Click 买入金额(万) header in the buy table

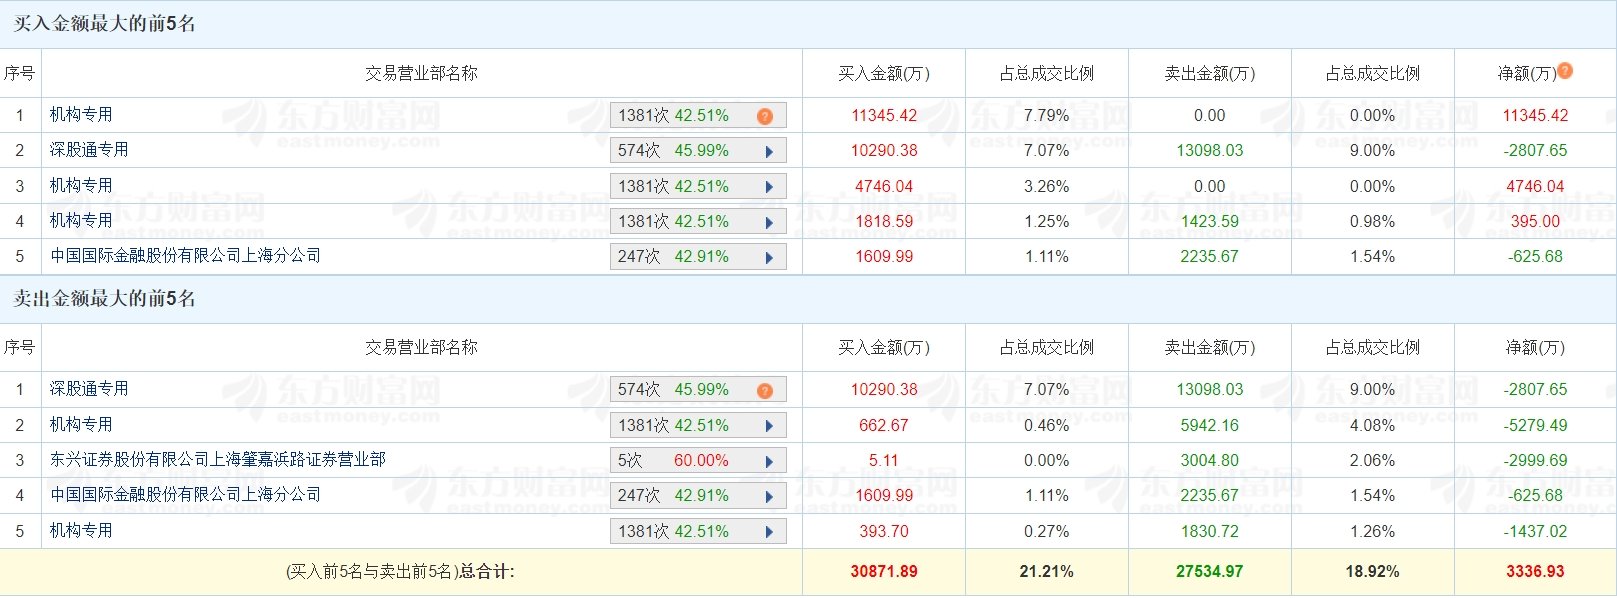tap(884, 73)
